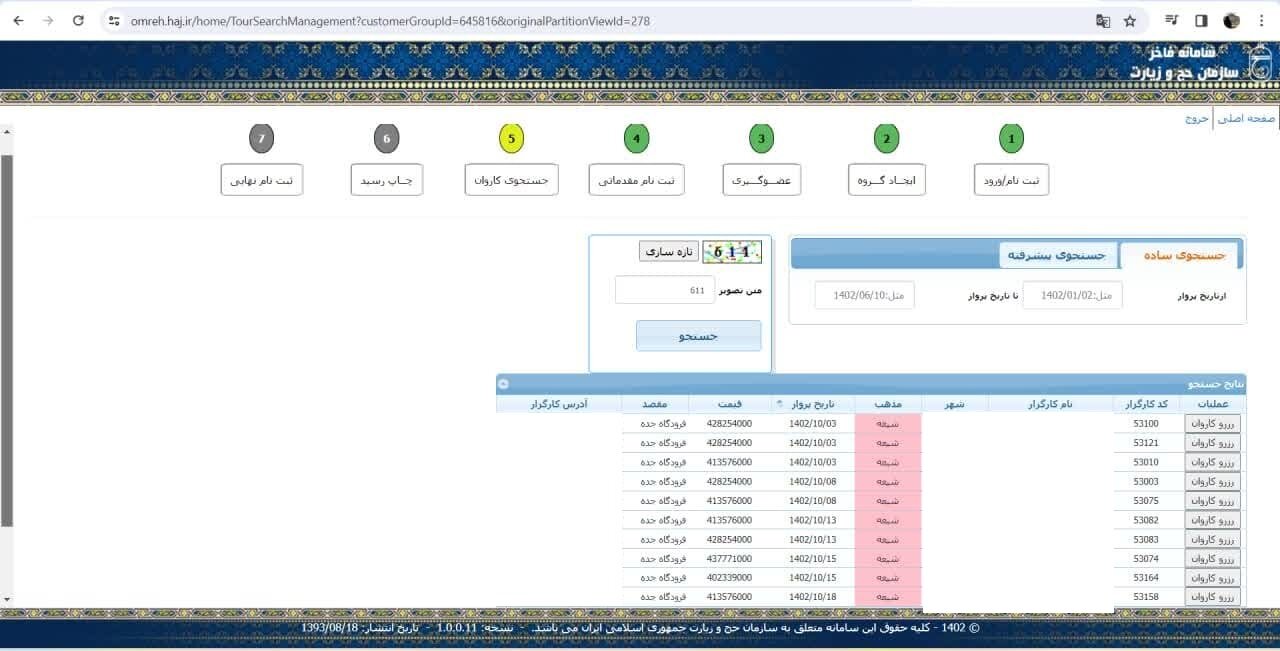Click the green step 1 circle

click(x=1011, y=139)
